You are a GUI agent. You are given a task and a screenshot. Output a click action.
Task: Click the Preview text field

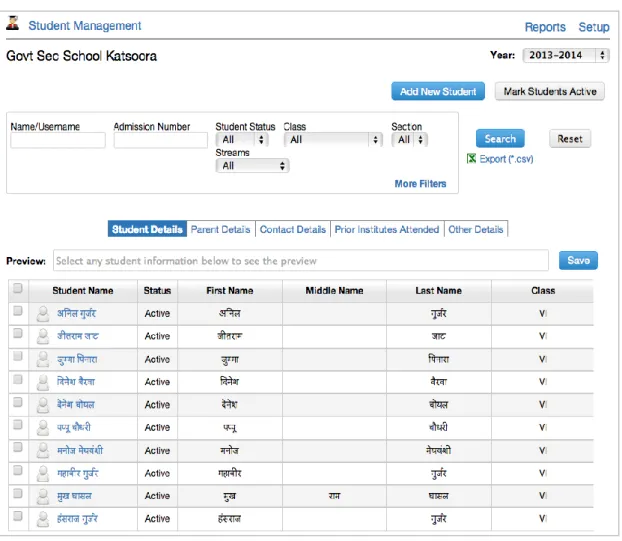pyautogui.click(x=301, y=261)
